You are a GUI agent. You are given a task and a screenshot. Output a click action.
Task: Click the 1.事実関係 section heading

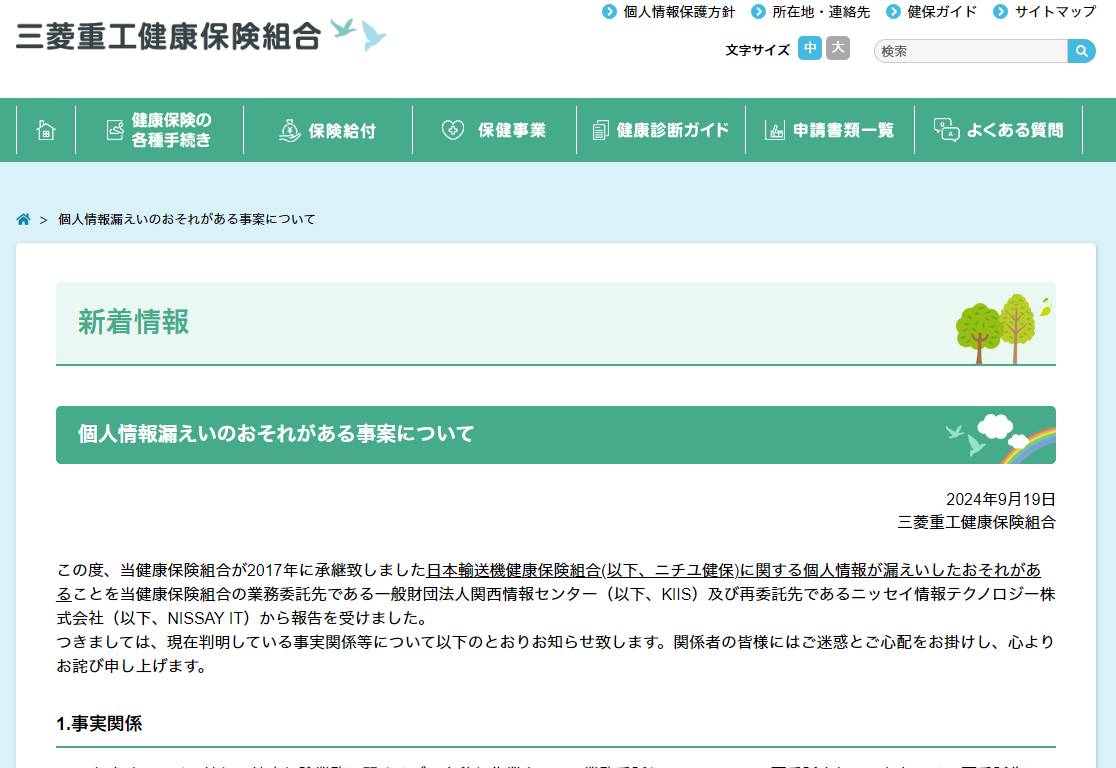(x=99, y=724)
